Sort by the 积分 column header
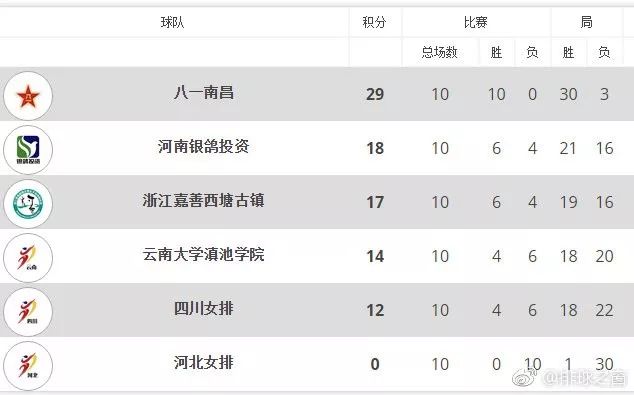The height and width of the screenshot is (395, 634). [x=374, y=22]
